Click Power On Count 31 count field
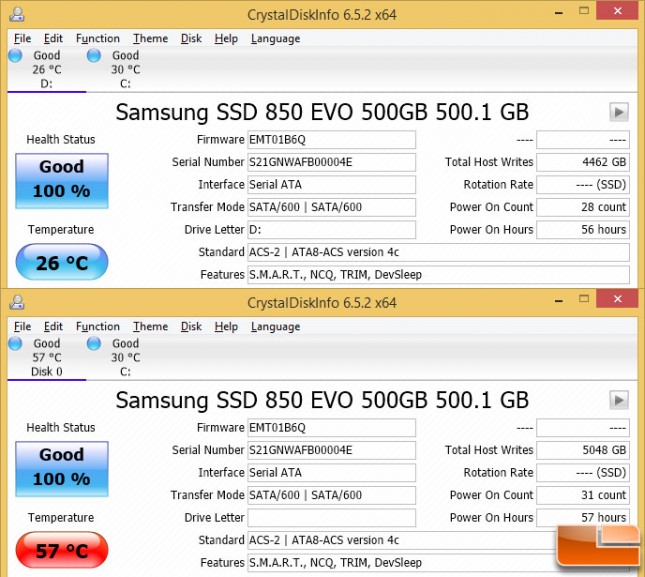645x577 pixels. (x=583, y=495)
